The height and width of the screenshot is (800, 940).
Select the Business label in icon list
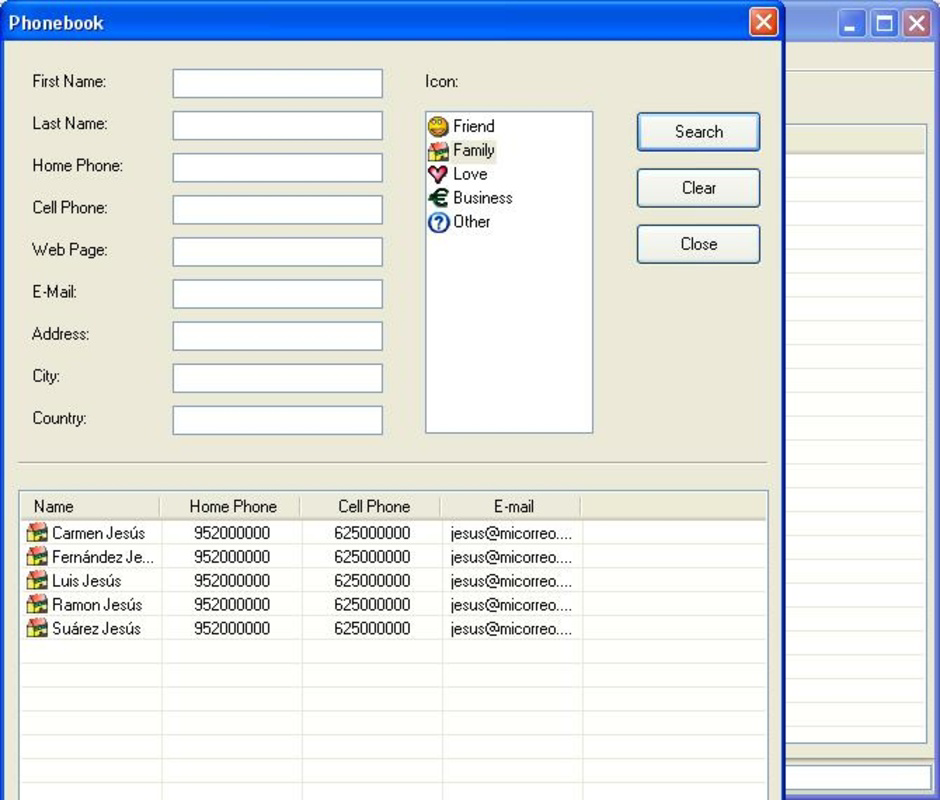[483, 198]
